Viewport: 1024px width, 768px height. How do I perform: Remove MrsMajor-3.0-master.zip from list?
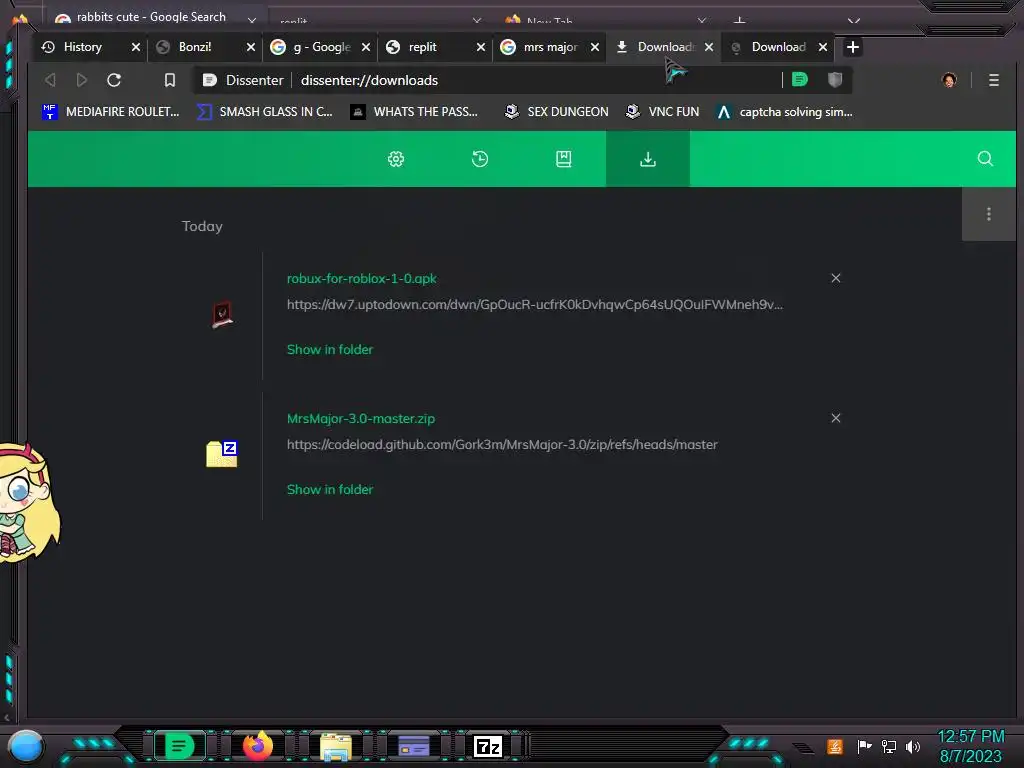click(x=836, y=418)
